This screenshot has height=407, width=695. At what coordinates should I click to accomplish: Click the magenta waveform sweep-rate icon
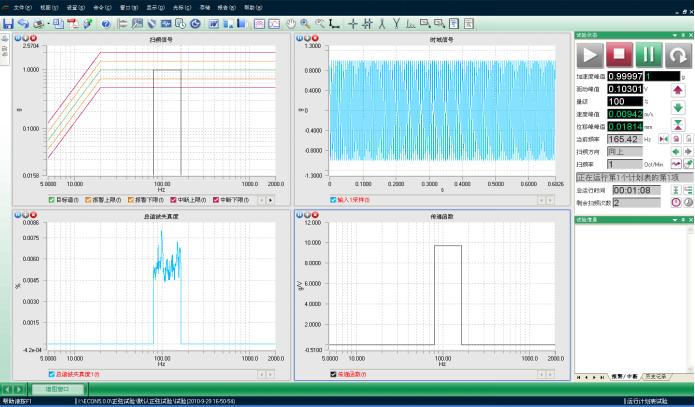(x=675, y=164)
